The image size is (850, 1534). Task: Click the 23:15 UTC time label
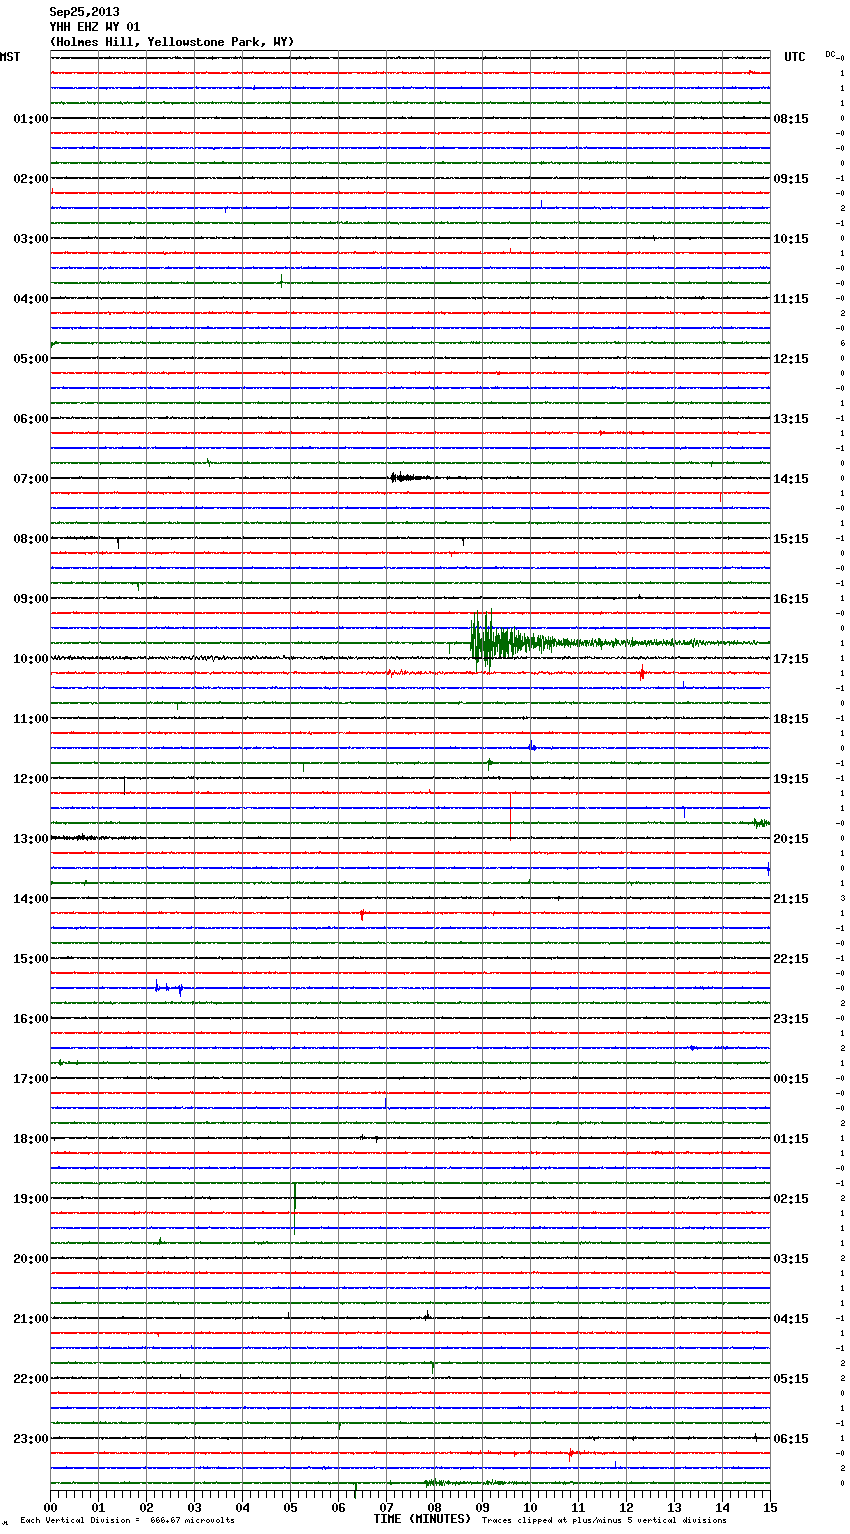click(791, 1019)
